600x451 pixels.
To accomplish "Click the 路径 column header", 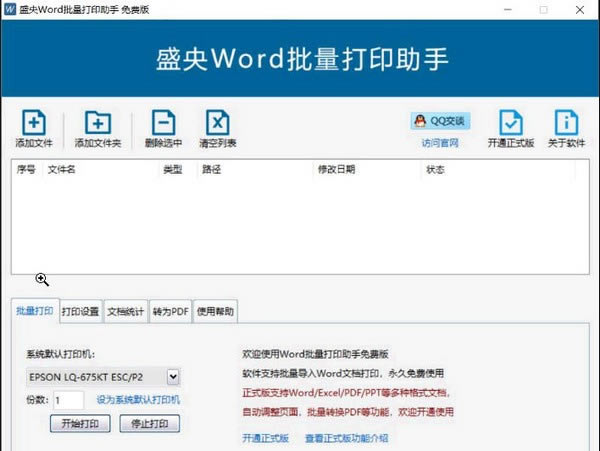I will click(x=212, y=169).
